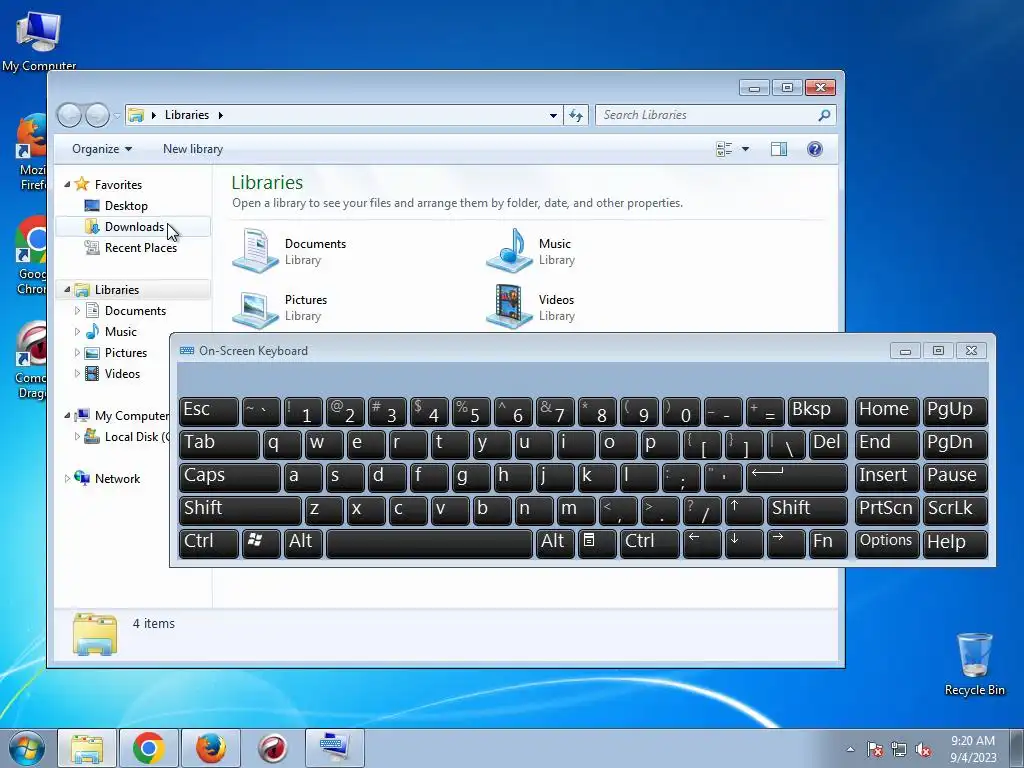Open the Pictures library icon
Image resolution: width=1024 pixels, height=768 pixels.
(256, 308)
